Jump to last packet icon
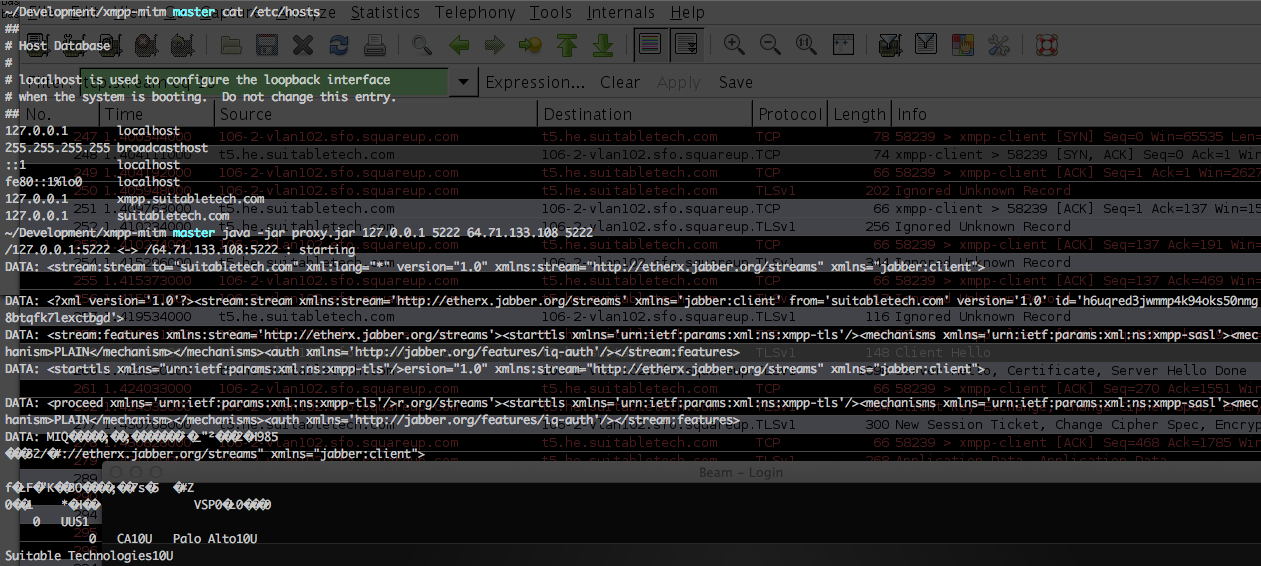 603,45
